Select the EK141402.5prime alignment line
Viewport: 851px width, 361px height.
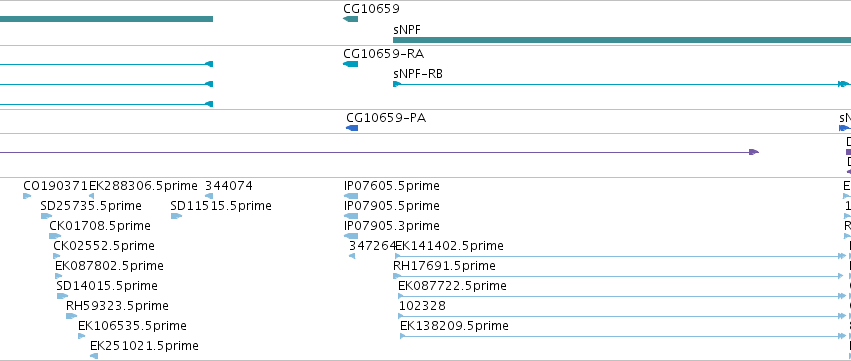(621, 256)
